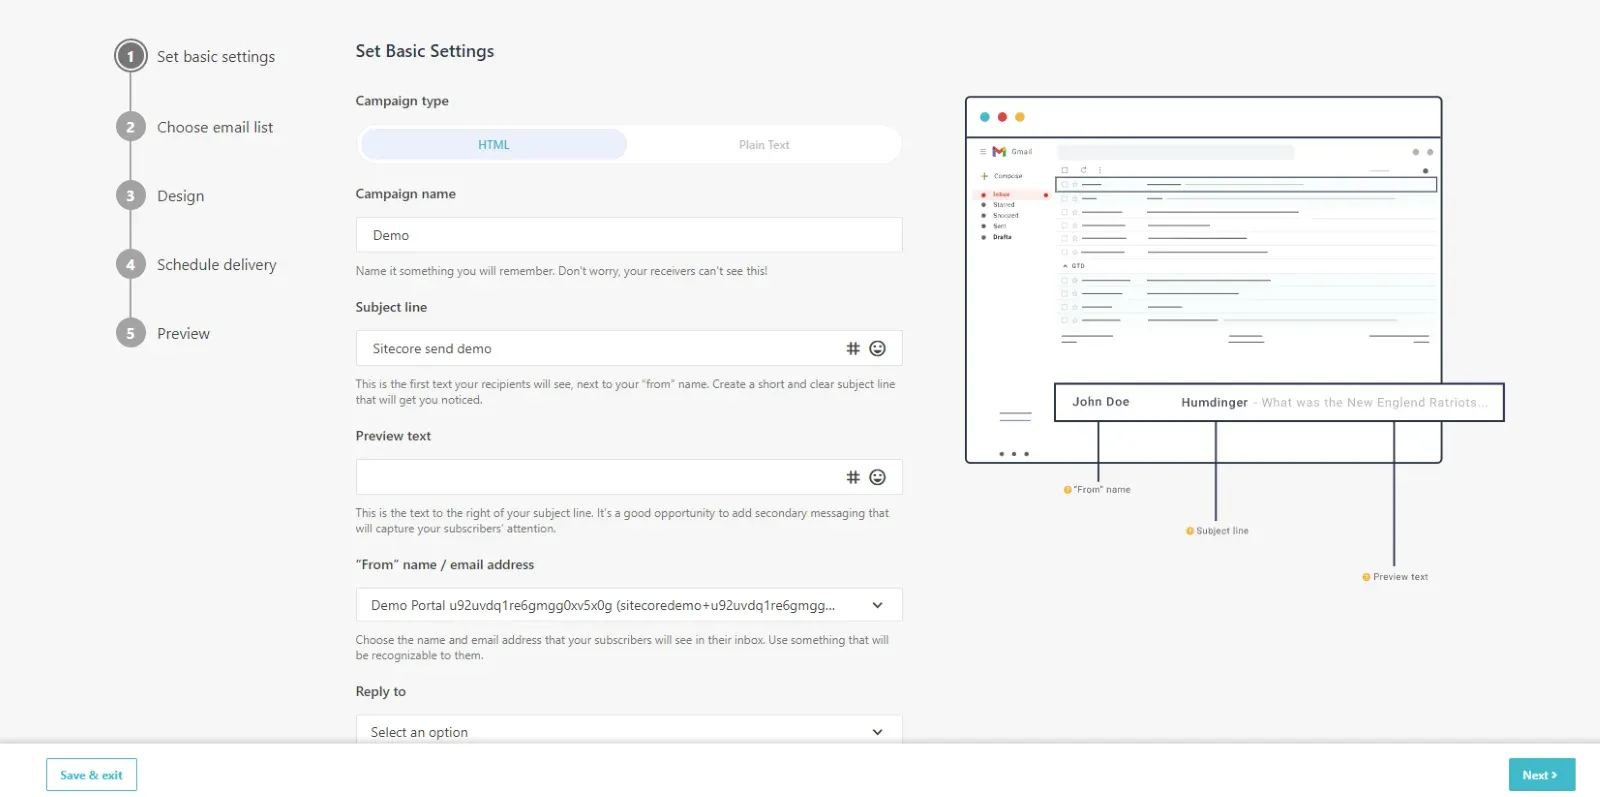Image resolution: width=1600 pixels, height=797 pixels.
Task: Click the Set Basic Settings heading
Action: point(425,51)
